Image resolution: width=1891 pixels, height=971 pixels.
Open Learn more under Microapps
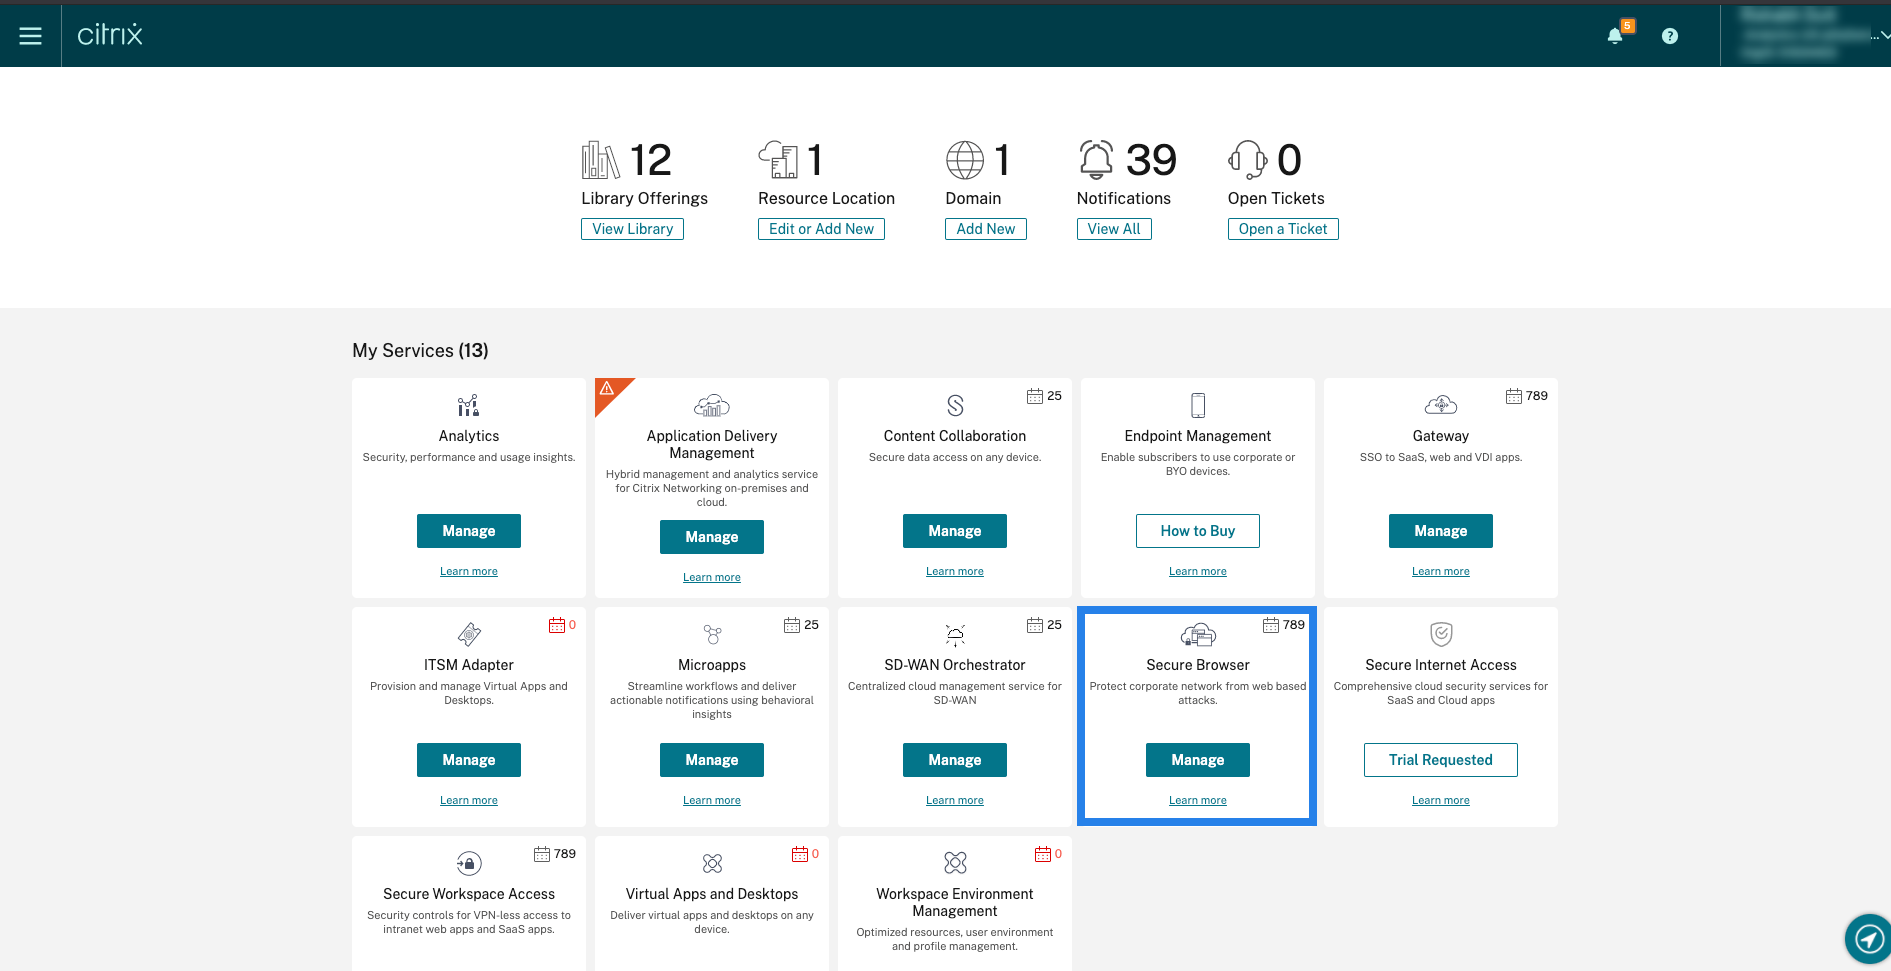tap(712, 801)
